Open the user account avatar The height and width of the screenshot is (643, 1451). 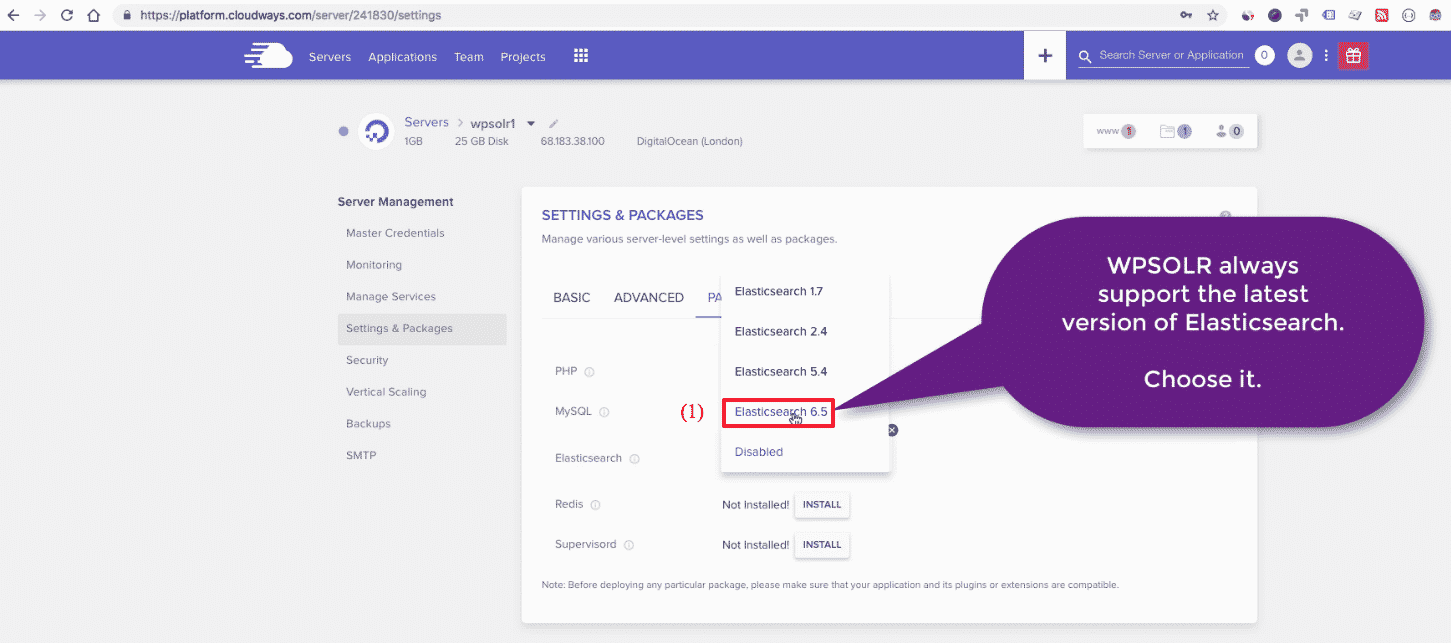pos(1299,56)
